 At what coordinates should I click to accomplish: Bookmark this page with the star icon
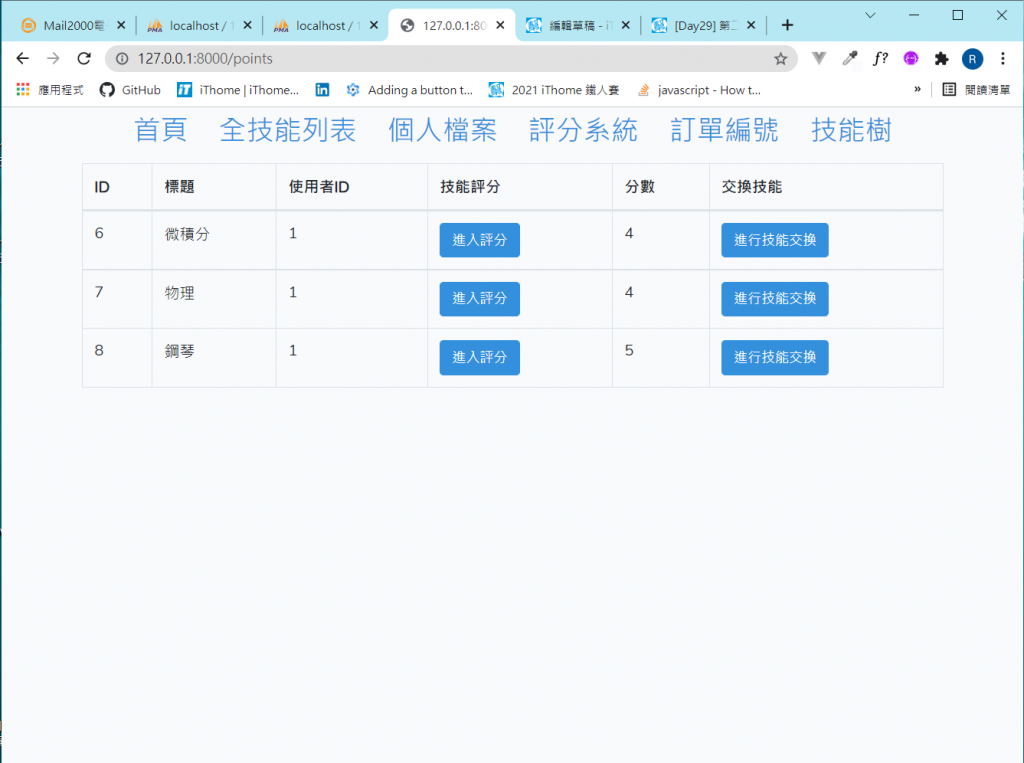(780, 59)
